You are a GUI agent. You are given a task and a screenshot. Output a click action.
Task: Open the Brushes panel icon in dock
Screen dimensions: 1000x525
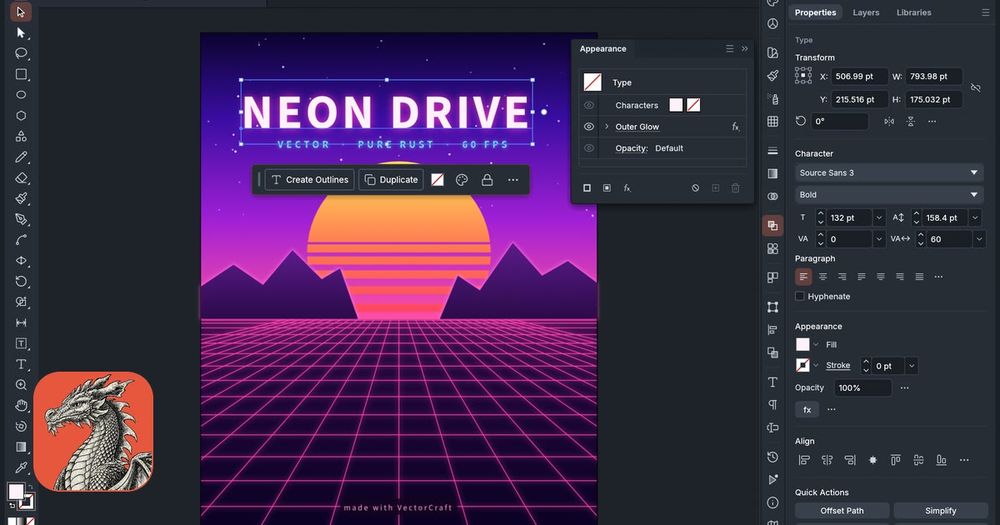click(x=772, y=76)
